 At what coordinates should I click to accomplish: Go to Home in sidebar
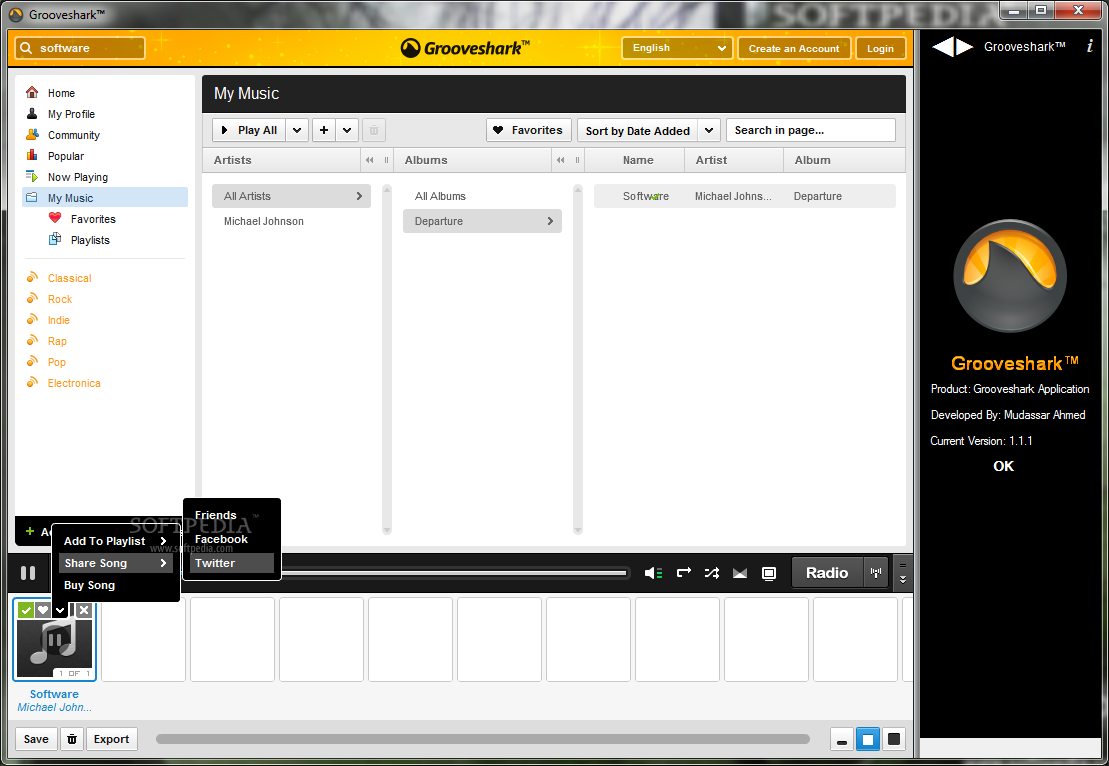(61, 93)
